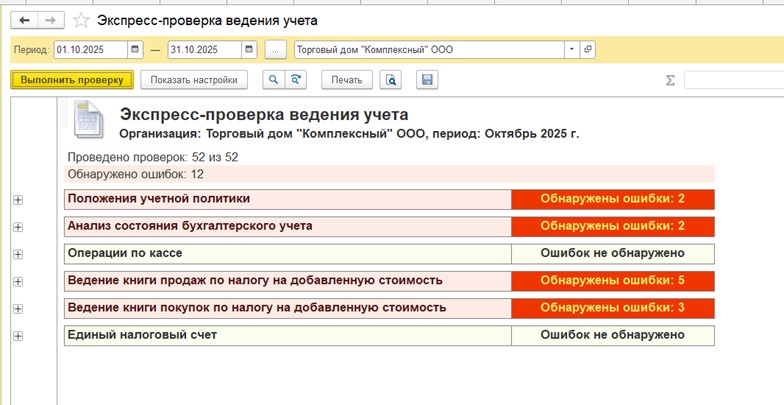784x405 pixels.
Task: Open calendar for period start date
Action: [x=135, y=49]
